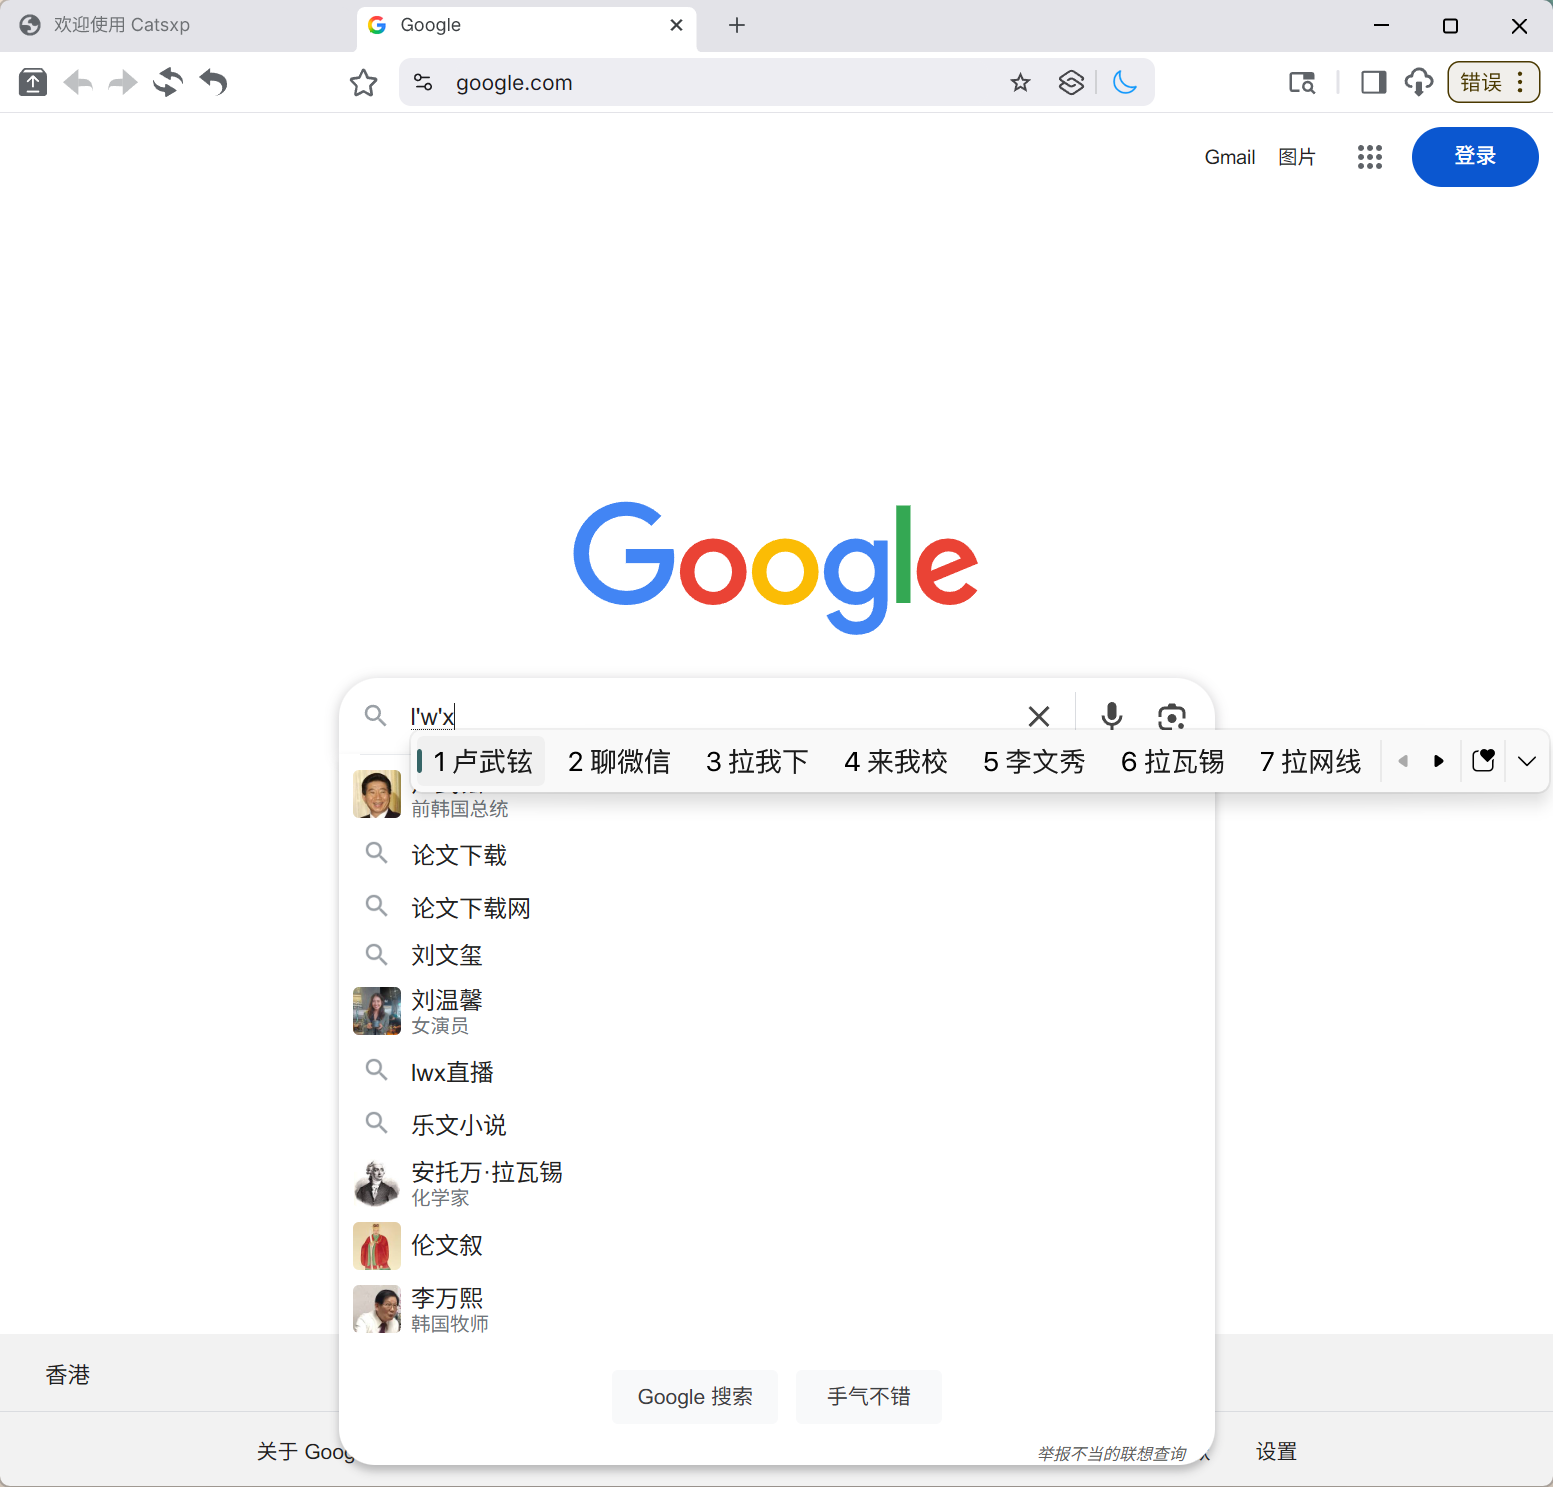The width and height of the screenshot is (1553, 1487).
Task: Go forward using the forward arrow
Action: [122, 82]
